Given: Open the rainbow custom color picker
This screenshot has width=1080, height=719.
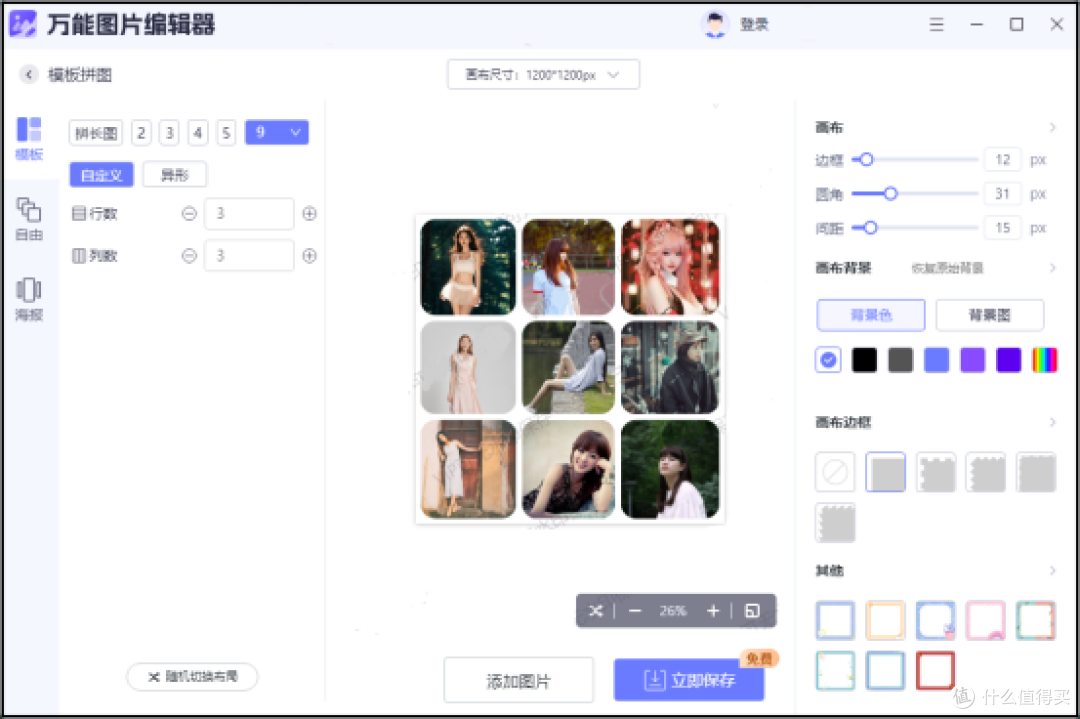Looking at the screenshot, I should [1044, 360].
